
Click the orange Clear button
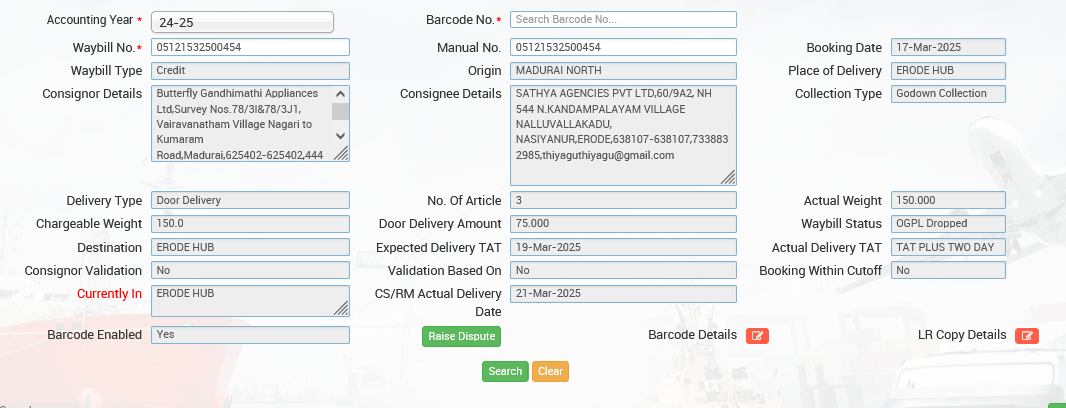click(550, 371)
